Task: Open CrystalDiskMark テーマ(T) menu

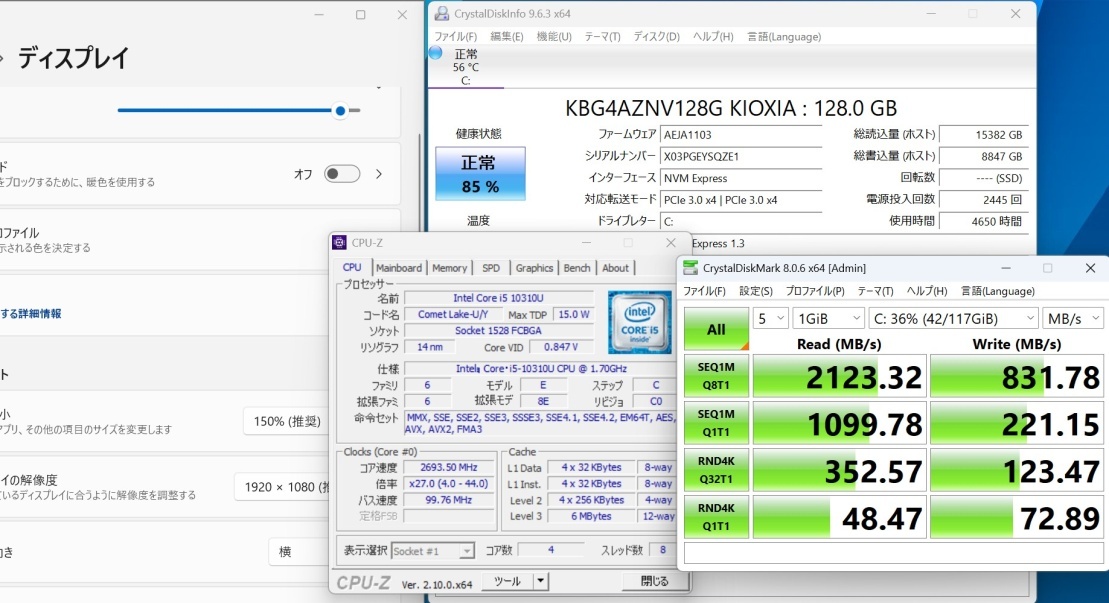Action: coord(875,291)
